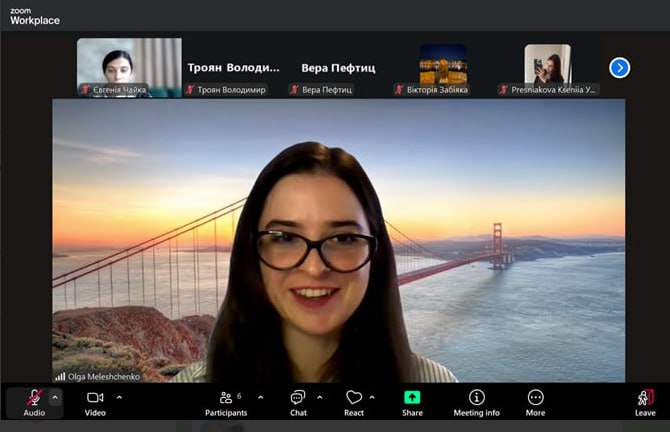
Task: Show next participants with the blue arrow
Action: (620, 67)
